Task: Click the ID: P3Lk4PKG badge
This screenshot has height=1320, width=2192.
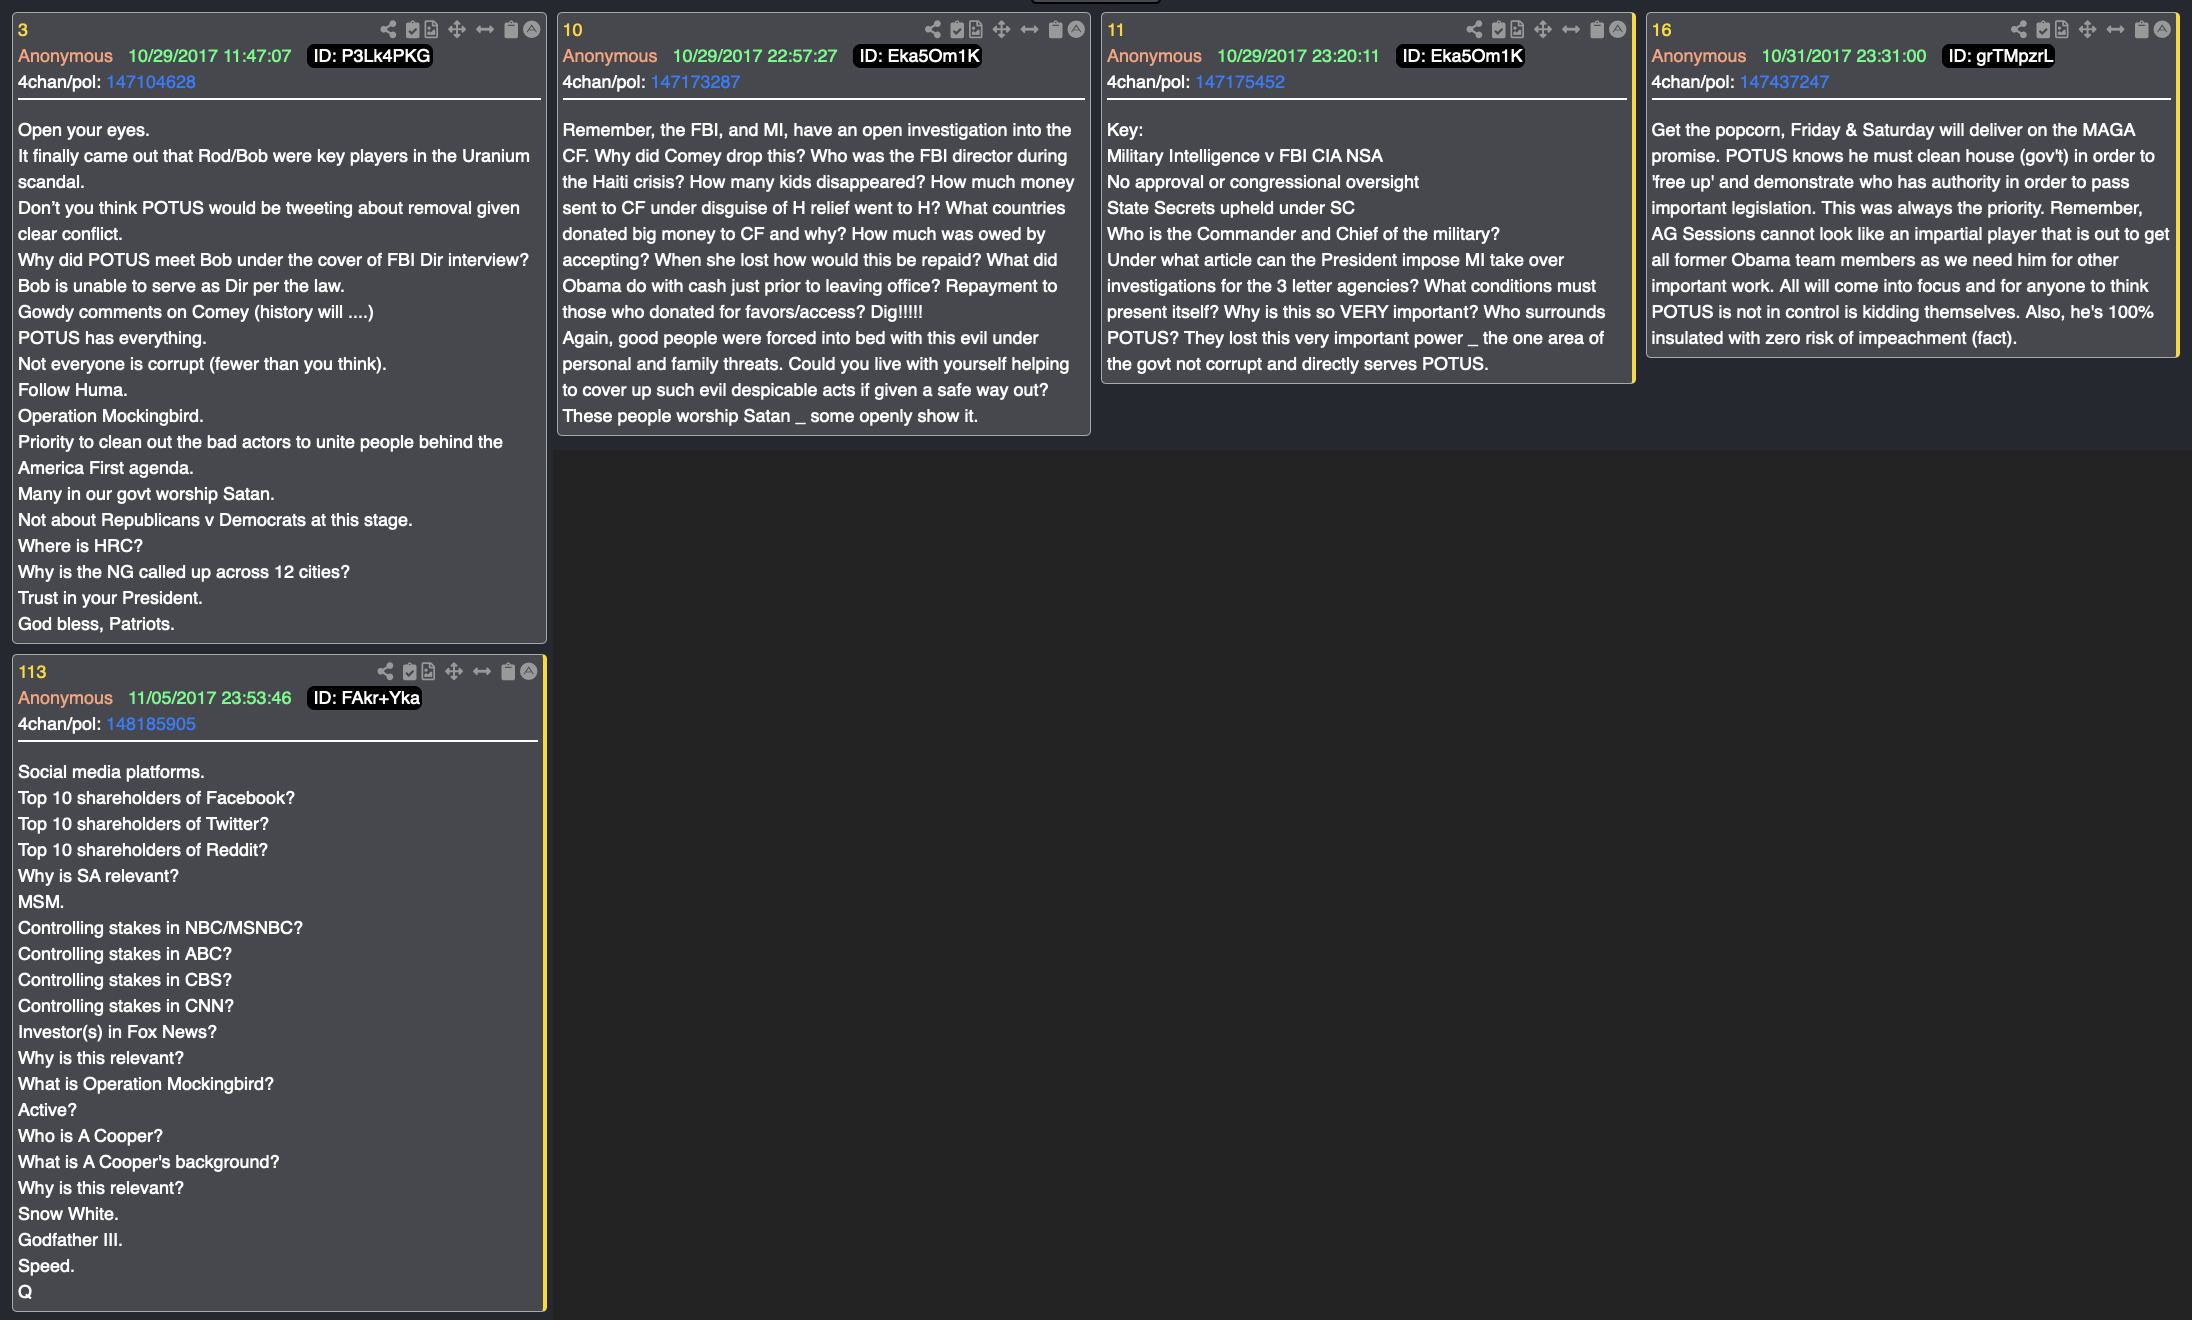Action: 371,56
